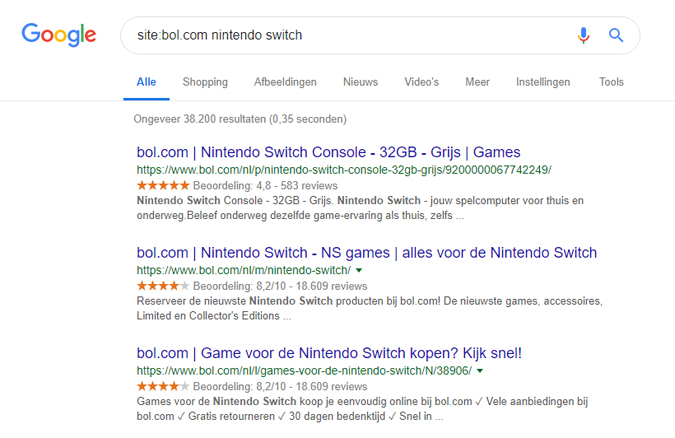The height and width of the screenshot is (438, 675).
Task: Click the four-star rating under the nintendo-switch URL
Action: click(x=163, y=286)
